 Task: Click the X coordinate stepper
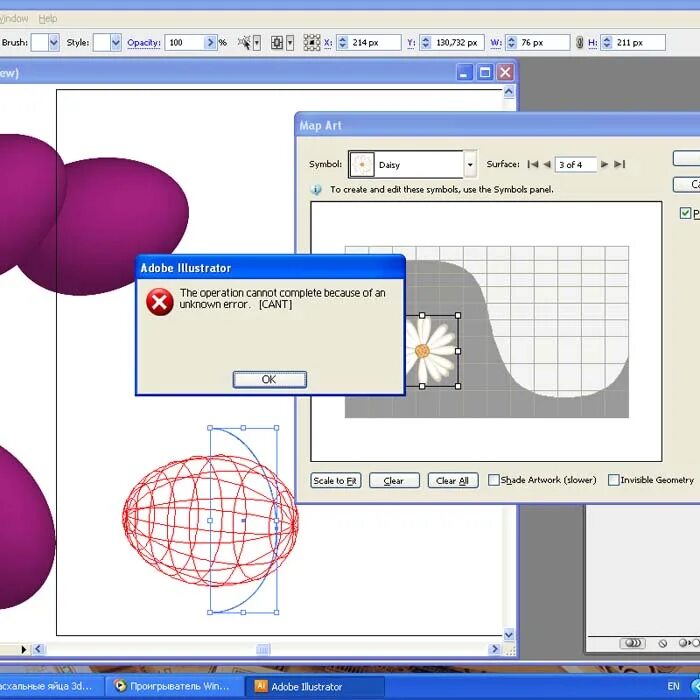coord(342,43)
